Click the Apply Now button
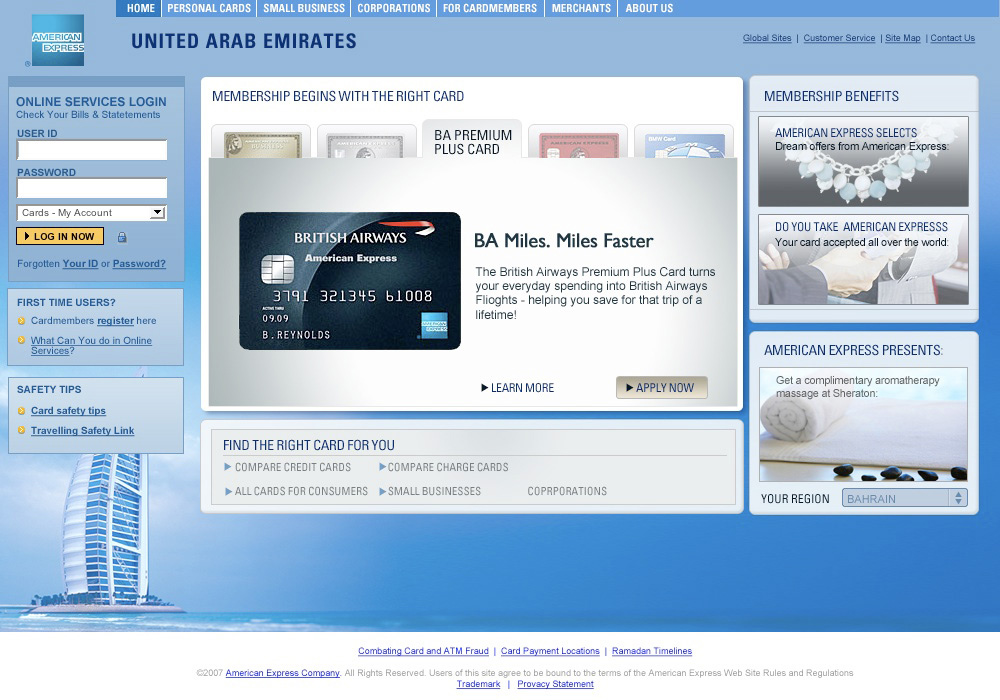Viewport: 1000px width, 700px height. coord(661,388)
